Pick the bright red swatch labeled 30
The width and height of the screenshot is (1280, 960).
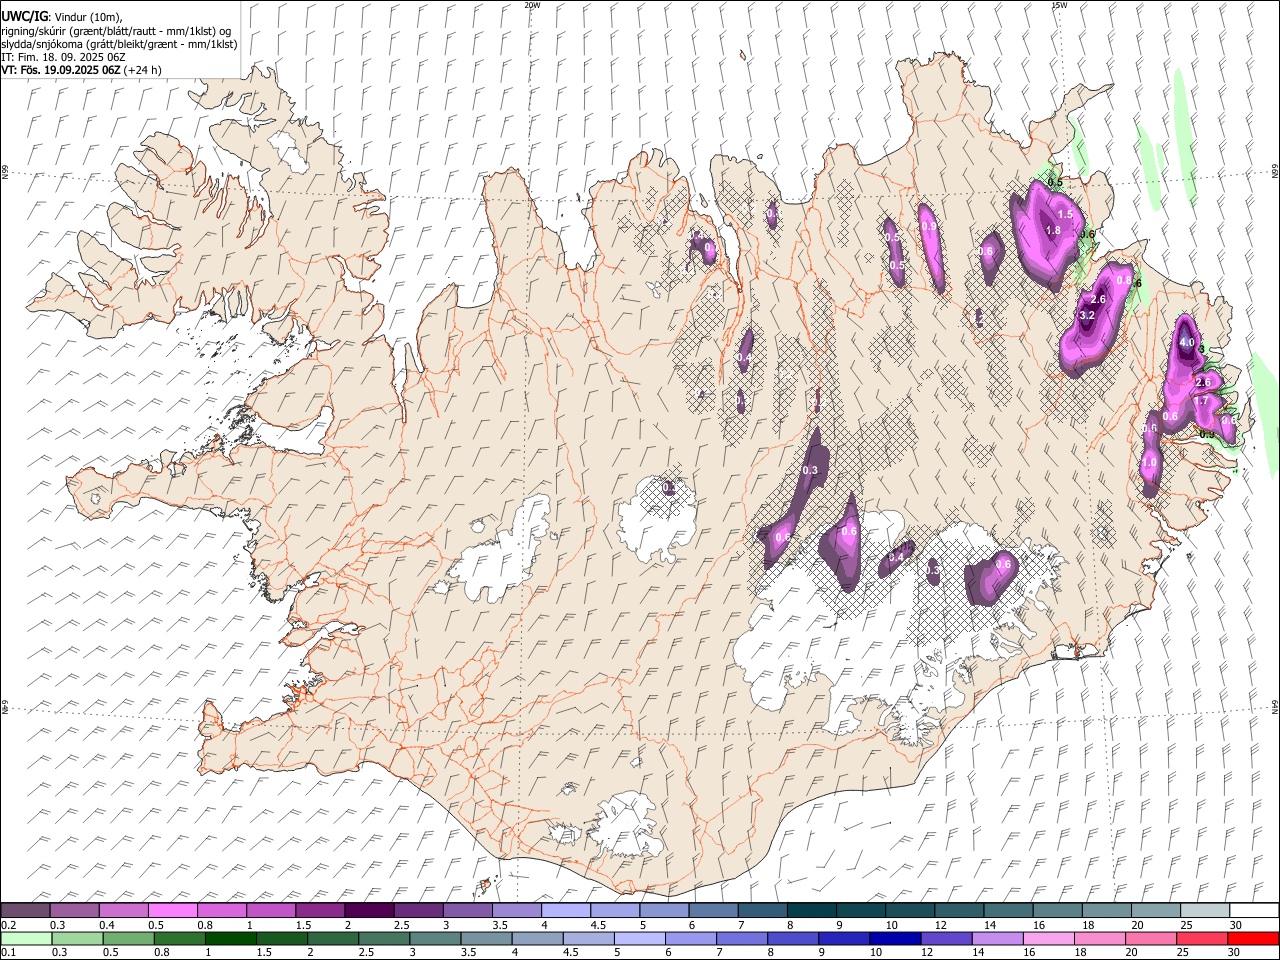(x=1253, y=938)
